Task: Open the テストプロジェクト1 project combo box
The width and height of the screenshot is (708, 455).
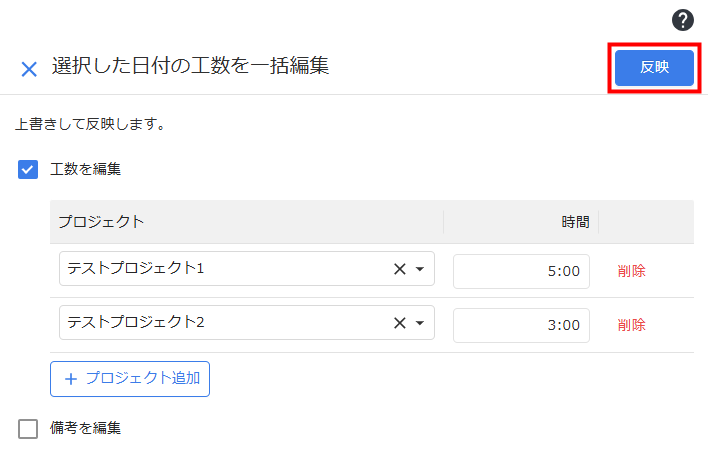Action: pyautogui.click(x=247, y=269)
